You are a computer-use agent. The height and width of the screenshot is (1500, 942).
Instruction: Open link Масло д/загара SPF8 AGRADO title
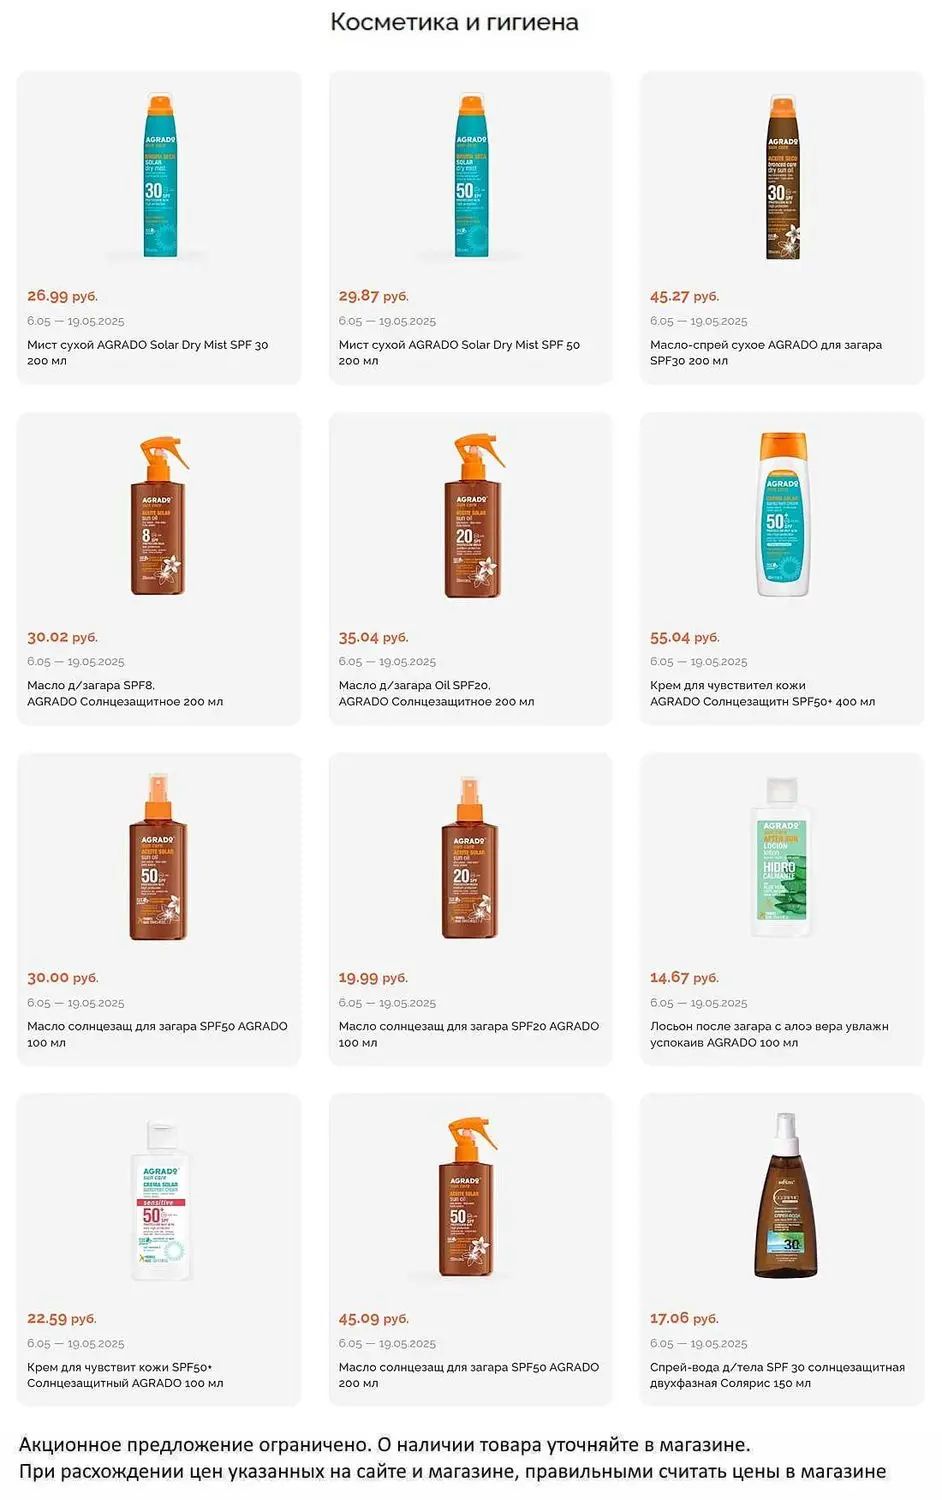click(x=125, y=693)
